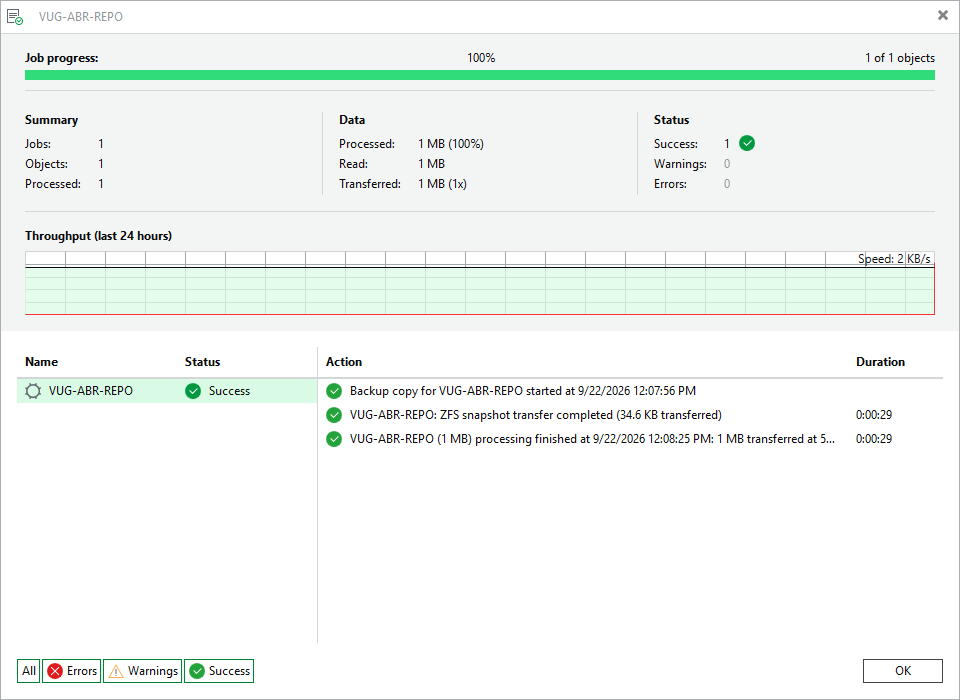This screenshot has height=700, width=960.
Task: Close the VUG-ABR-REPO dialog window
Action: coord(943,15)
